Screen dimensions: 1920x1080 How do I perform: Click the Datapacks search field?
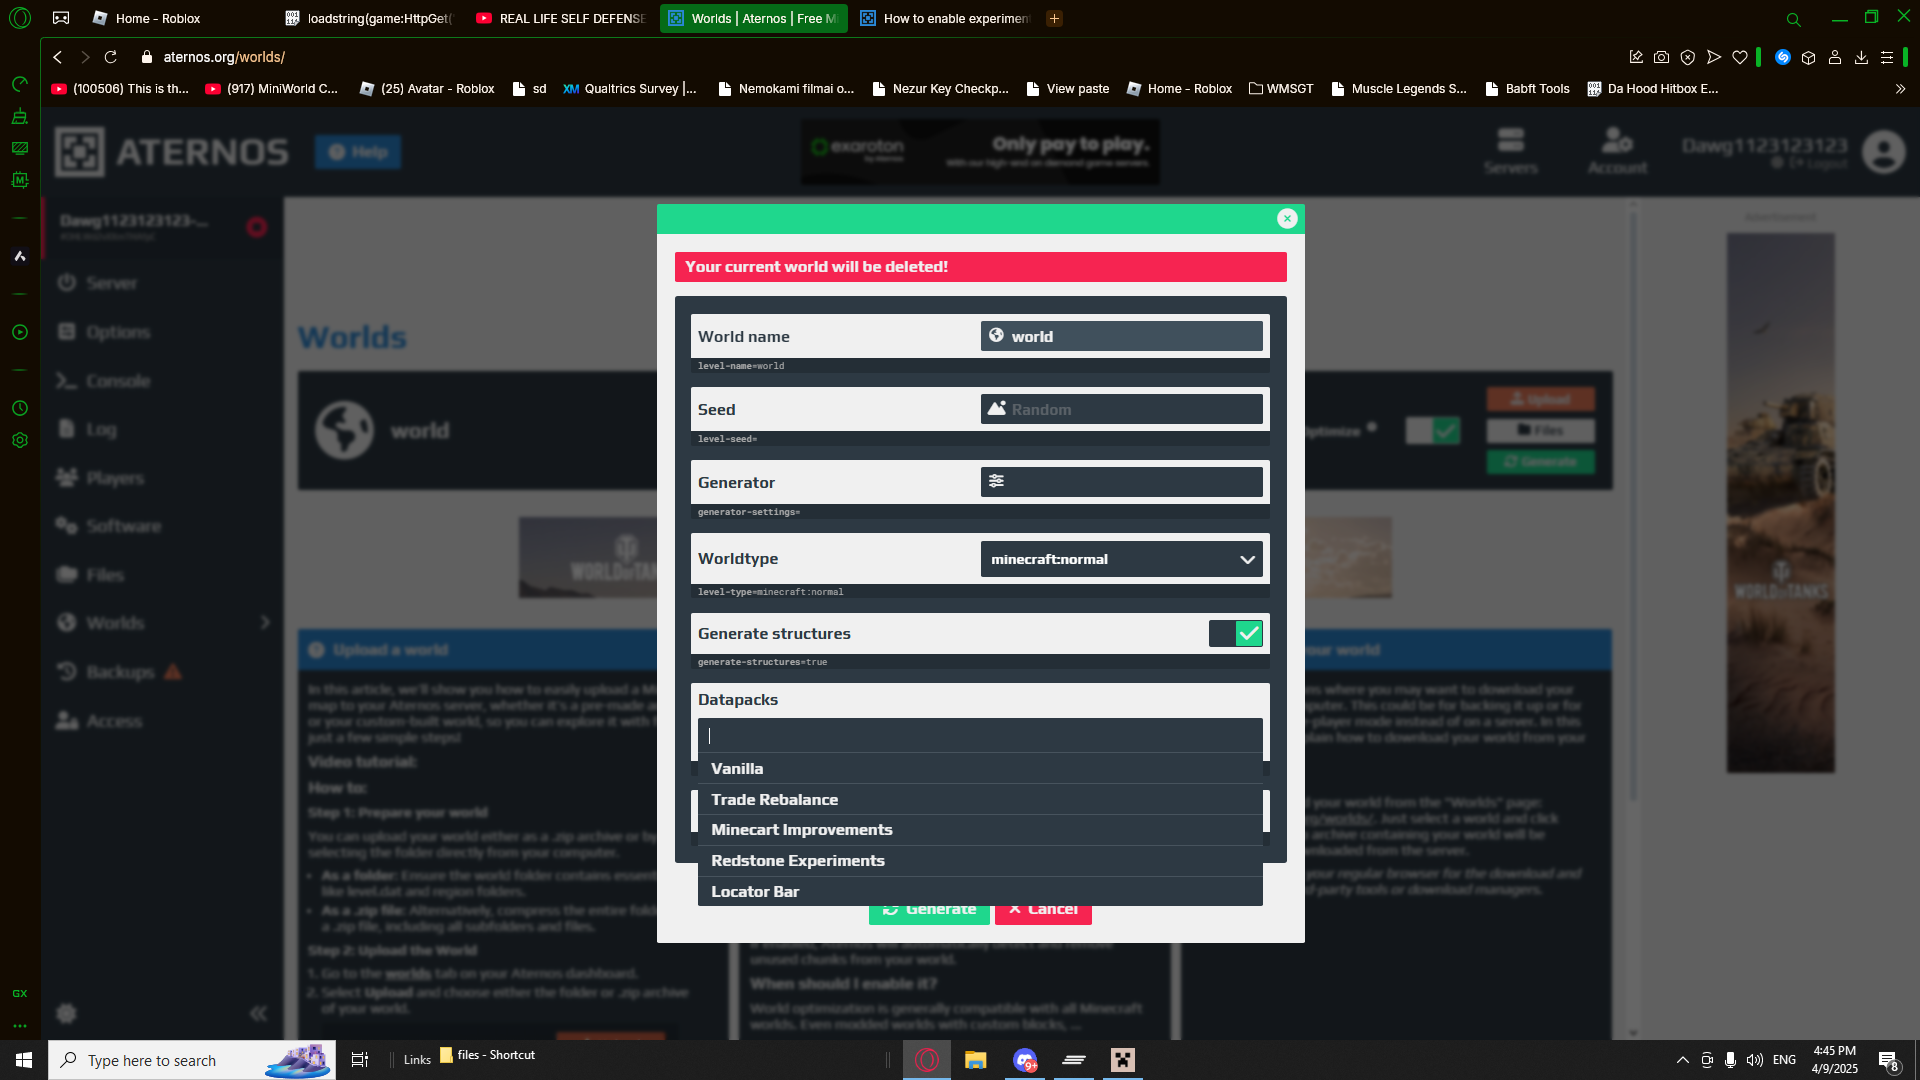coord(980,736)
